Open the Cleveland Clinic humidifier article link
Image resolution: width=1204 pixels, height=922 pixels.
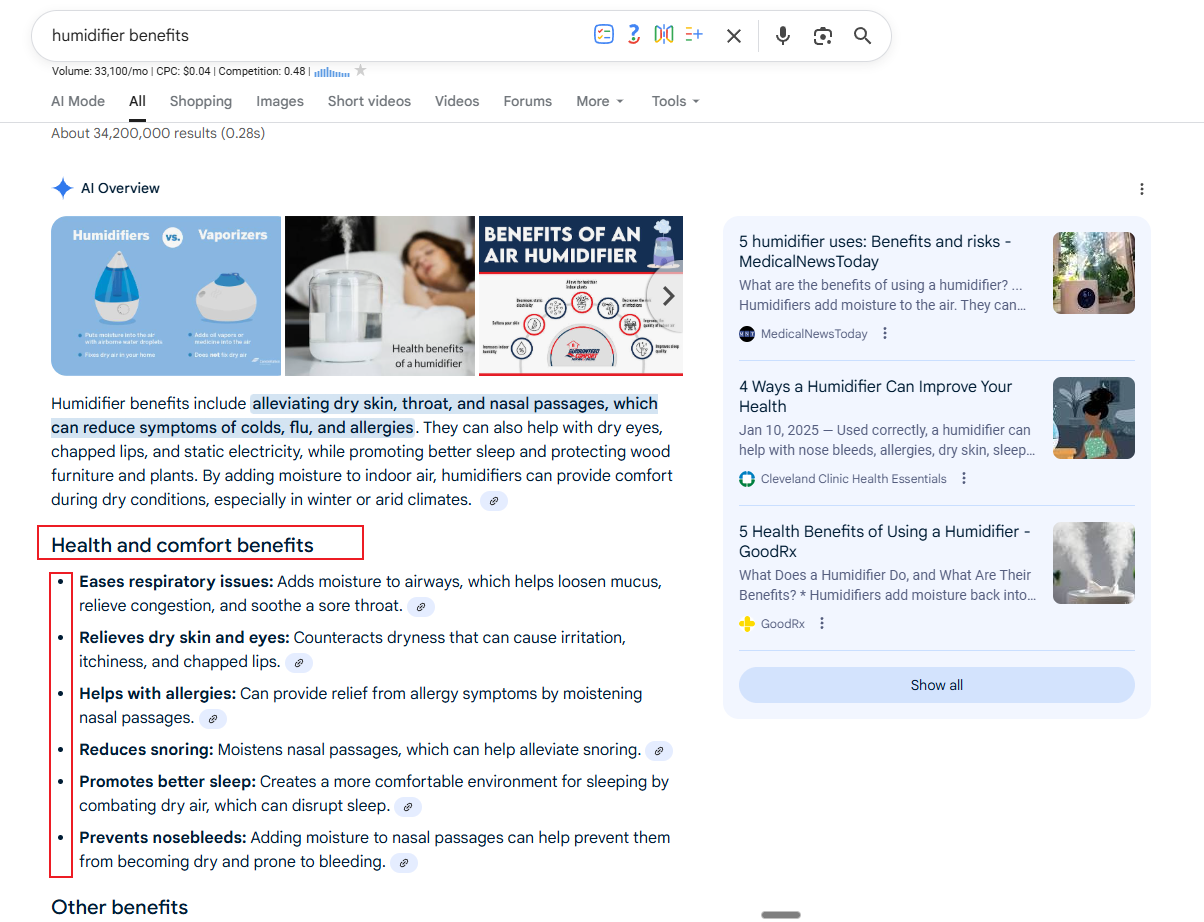click(x=874, y=396)
